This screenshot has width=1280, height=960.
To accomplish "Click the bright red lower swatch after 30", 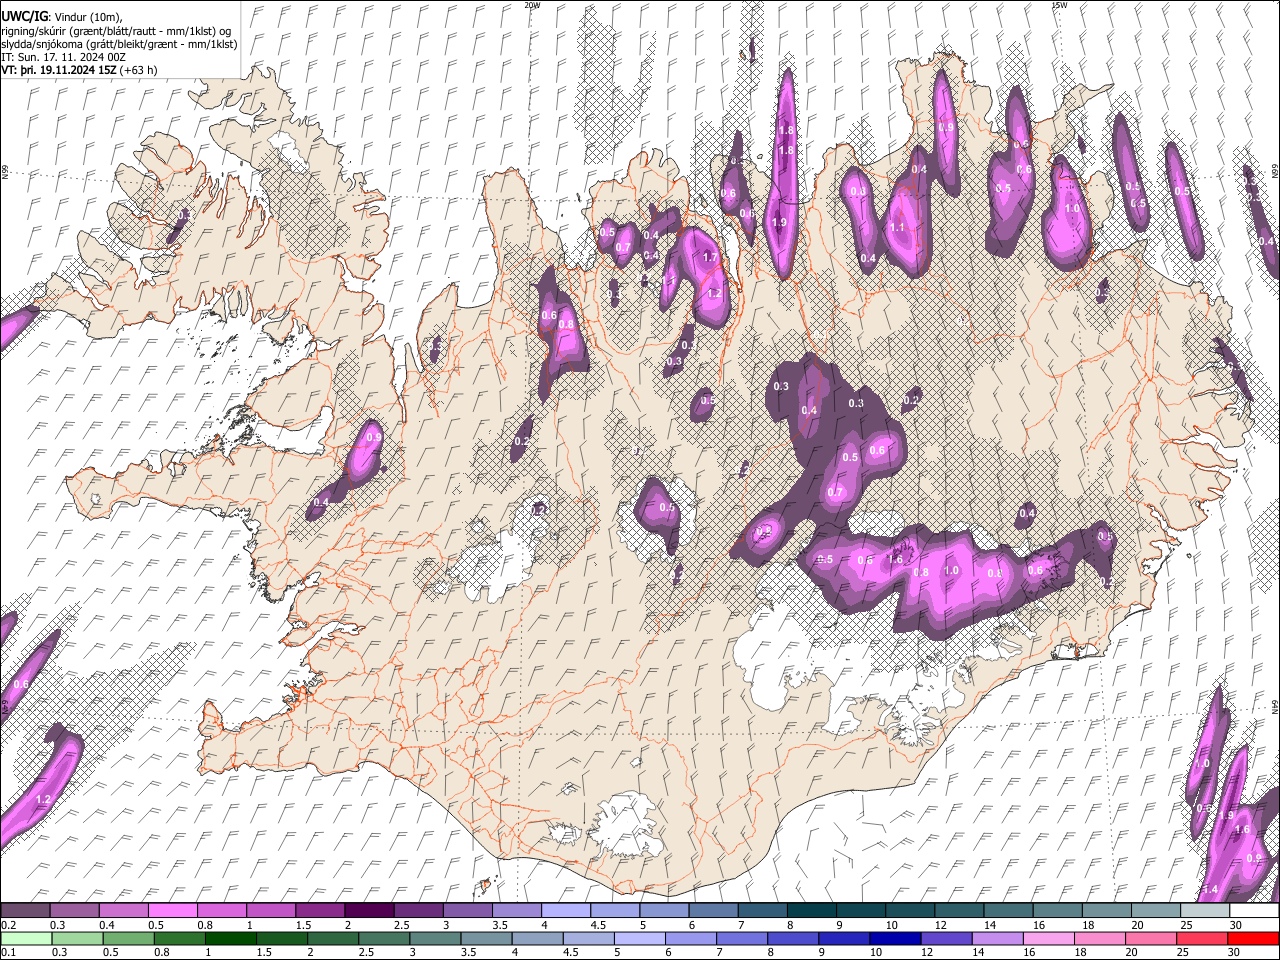I will (x=1254, y=938).
